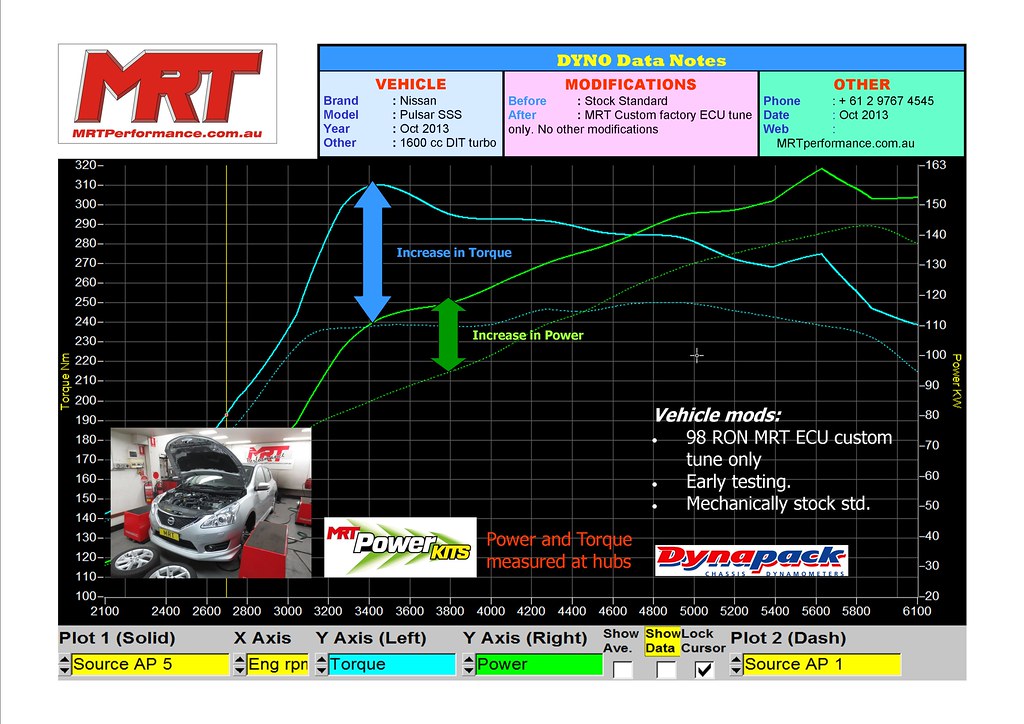
Task: Click the Y Axis (Left) stepper arrows
Action: click(321, 665)
